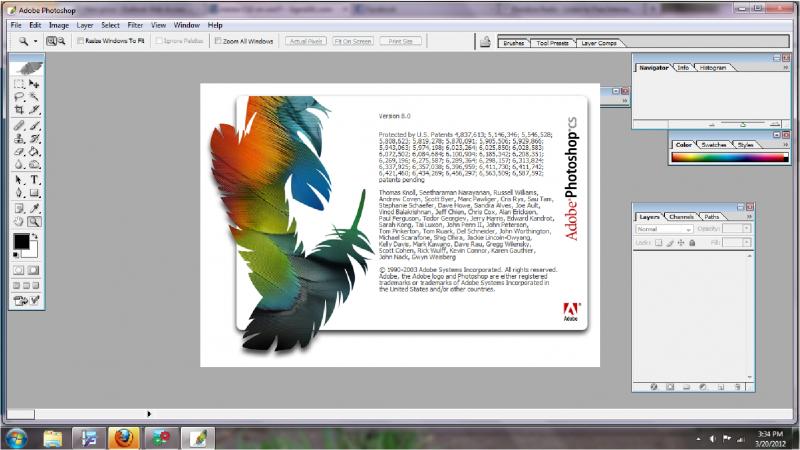Select the Magic Wand tool
This screenshot has width=800, height=450.
click(34, 96)
